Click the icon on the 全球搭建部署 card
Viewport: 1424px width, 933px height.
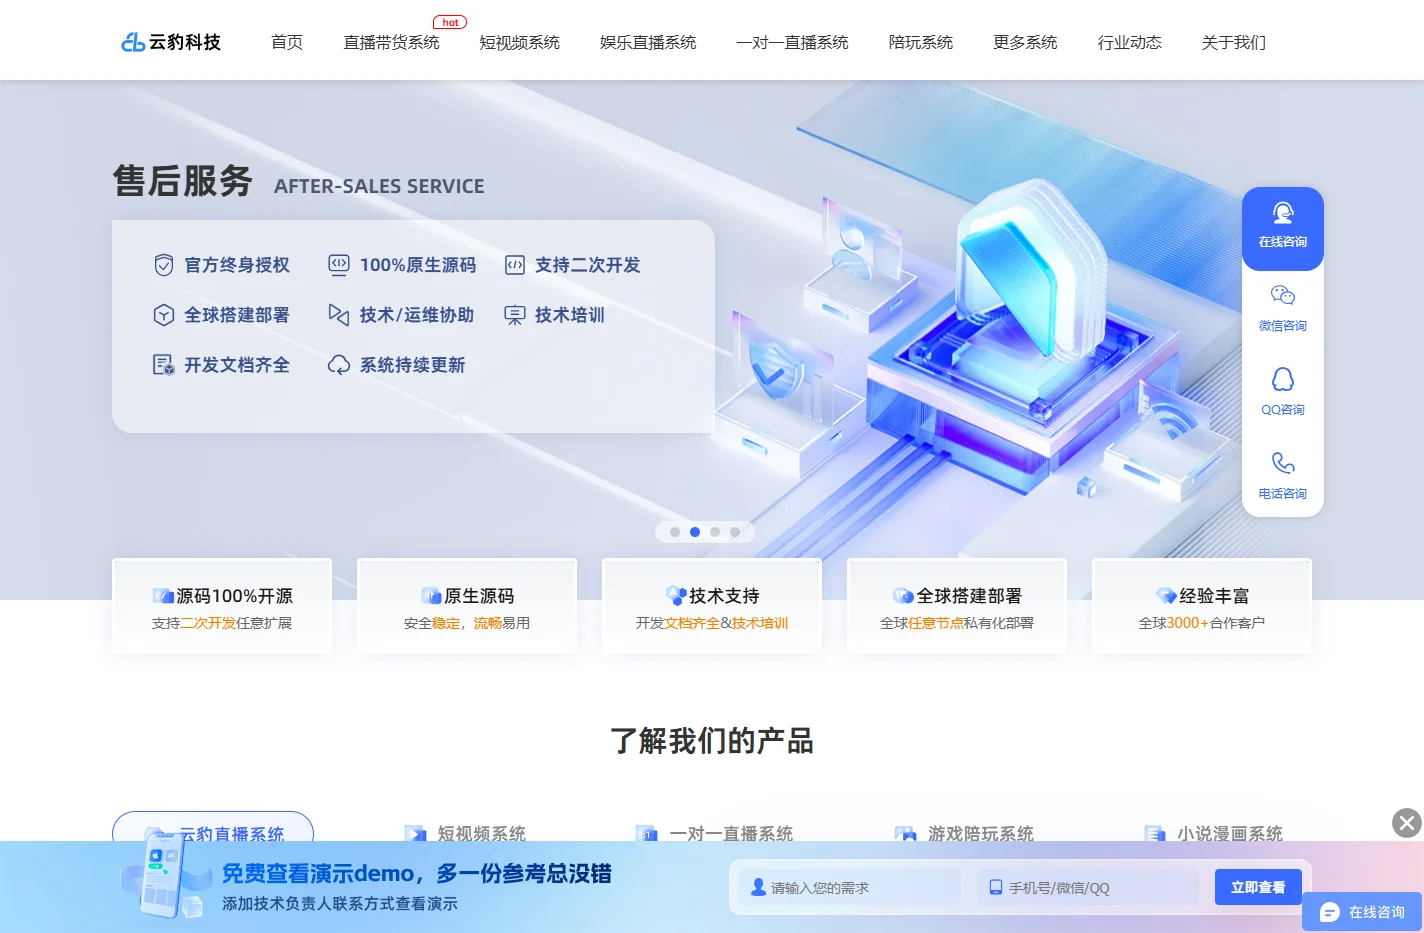pos(903,596)
